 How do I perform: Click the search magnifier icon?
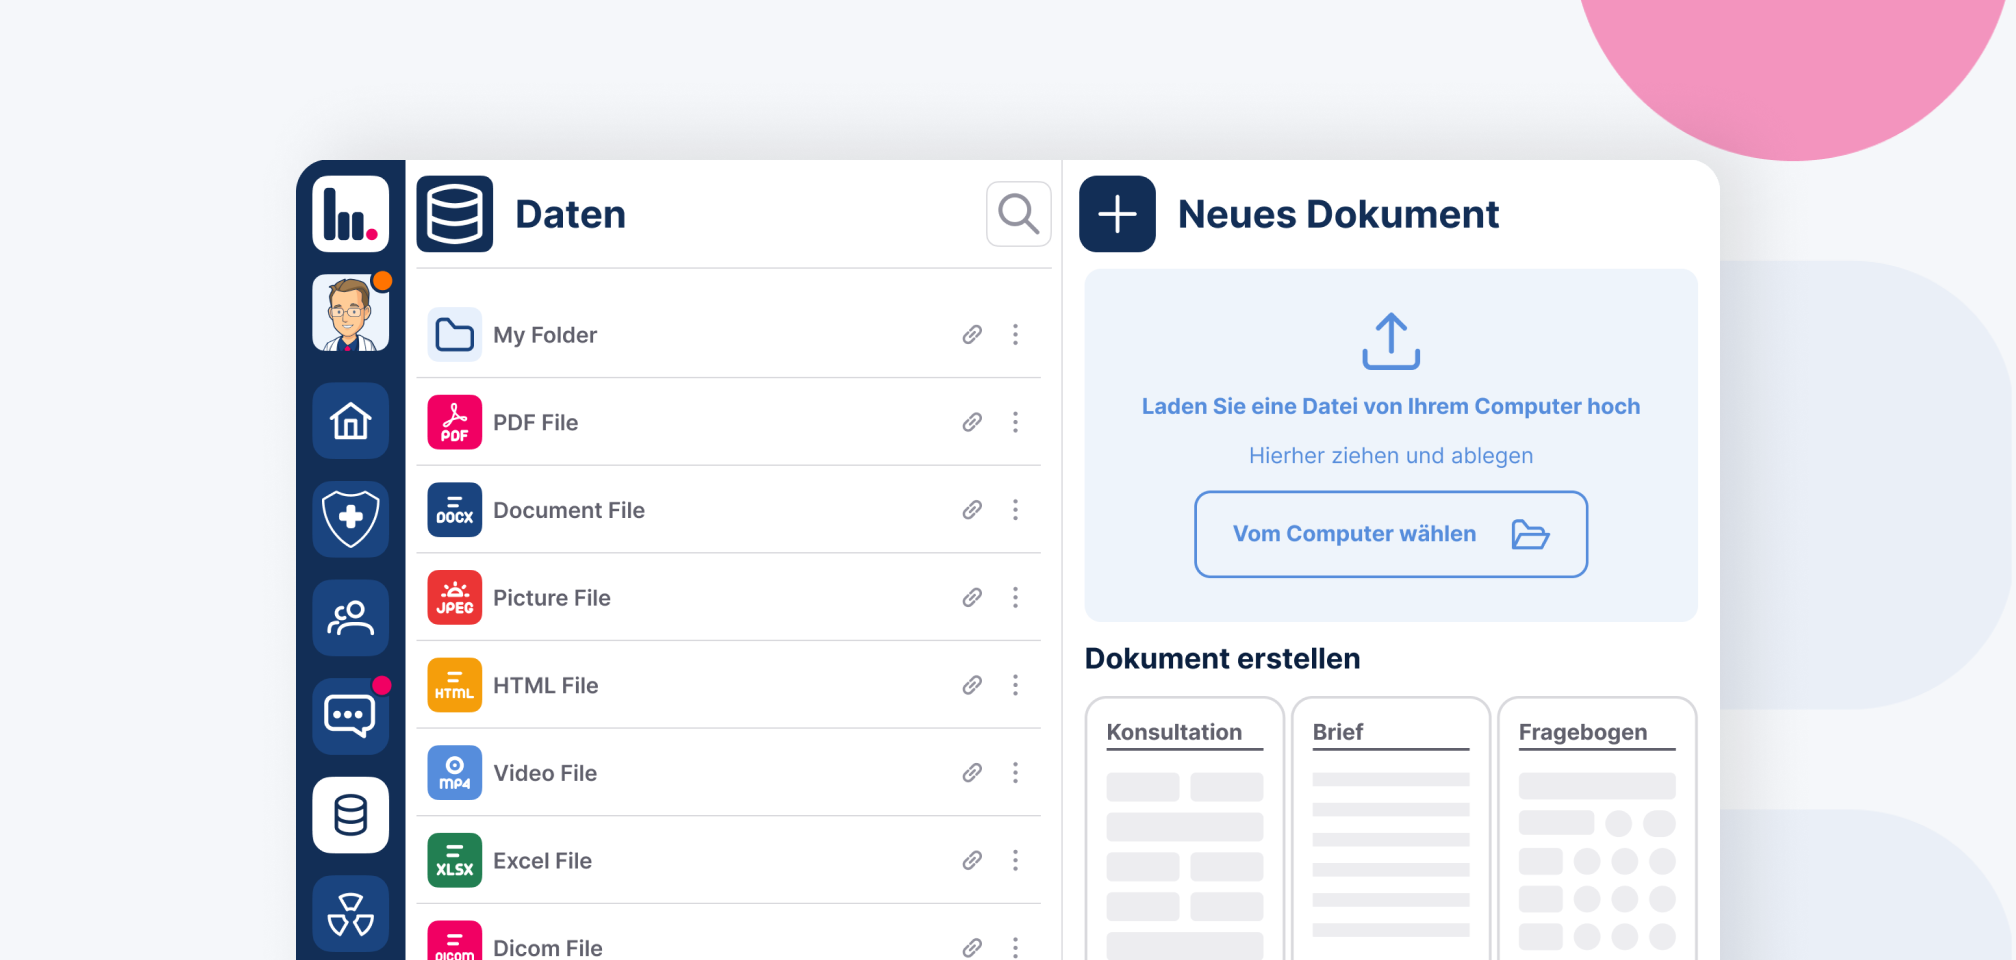(1018, 214)
